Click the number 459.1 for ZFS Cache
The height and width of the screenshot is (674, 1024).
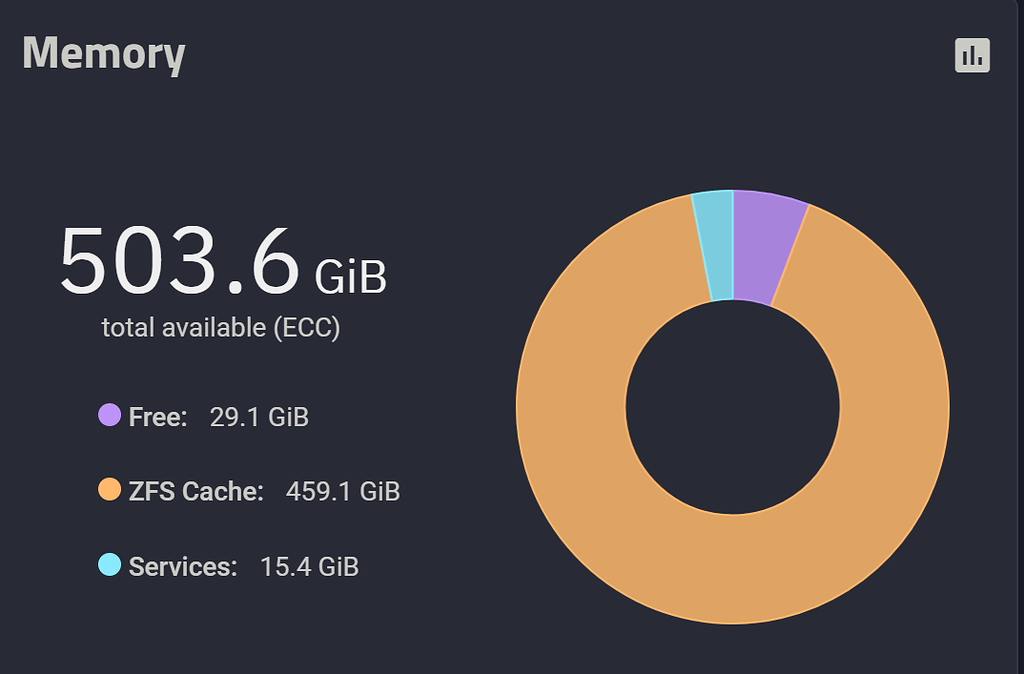317,492
